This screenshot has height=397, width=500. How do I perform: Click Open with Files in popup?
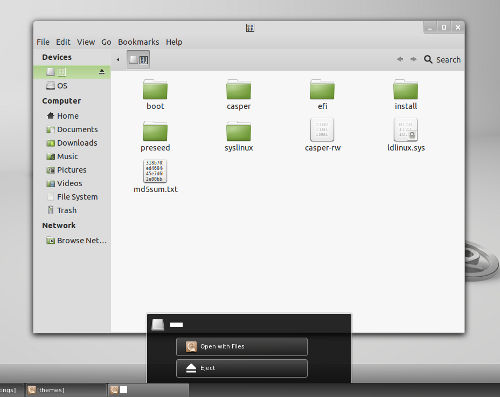[x=242, y=347]
